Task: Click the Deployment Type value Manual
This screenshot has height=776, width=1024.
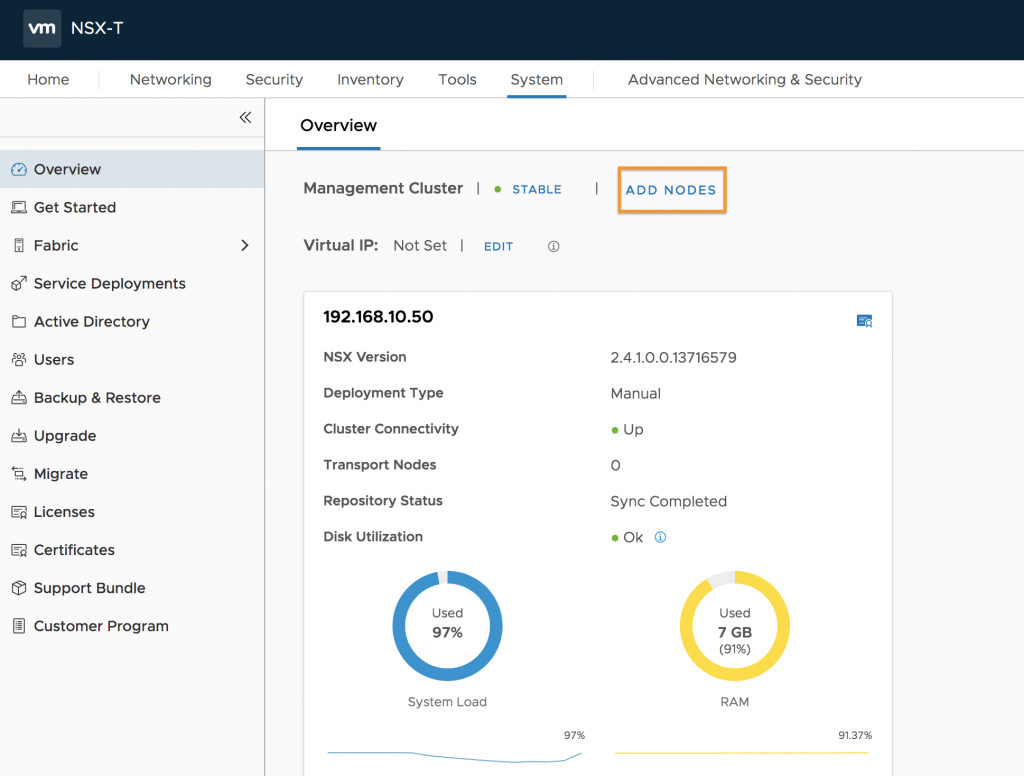Action: click(635, 393)
